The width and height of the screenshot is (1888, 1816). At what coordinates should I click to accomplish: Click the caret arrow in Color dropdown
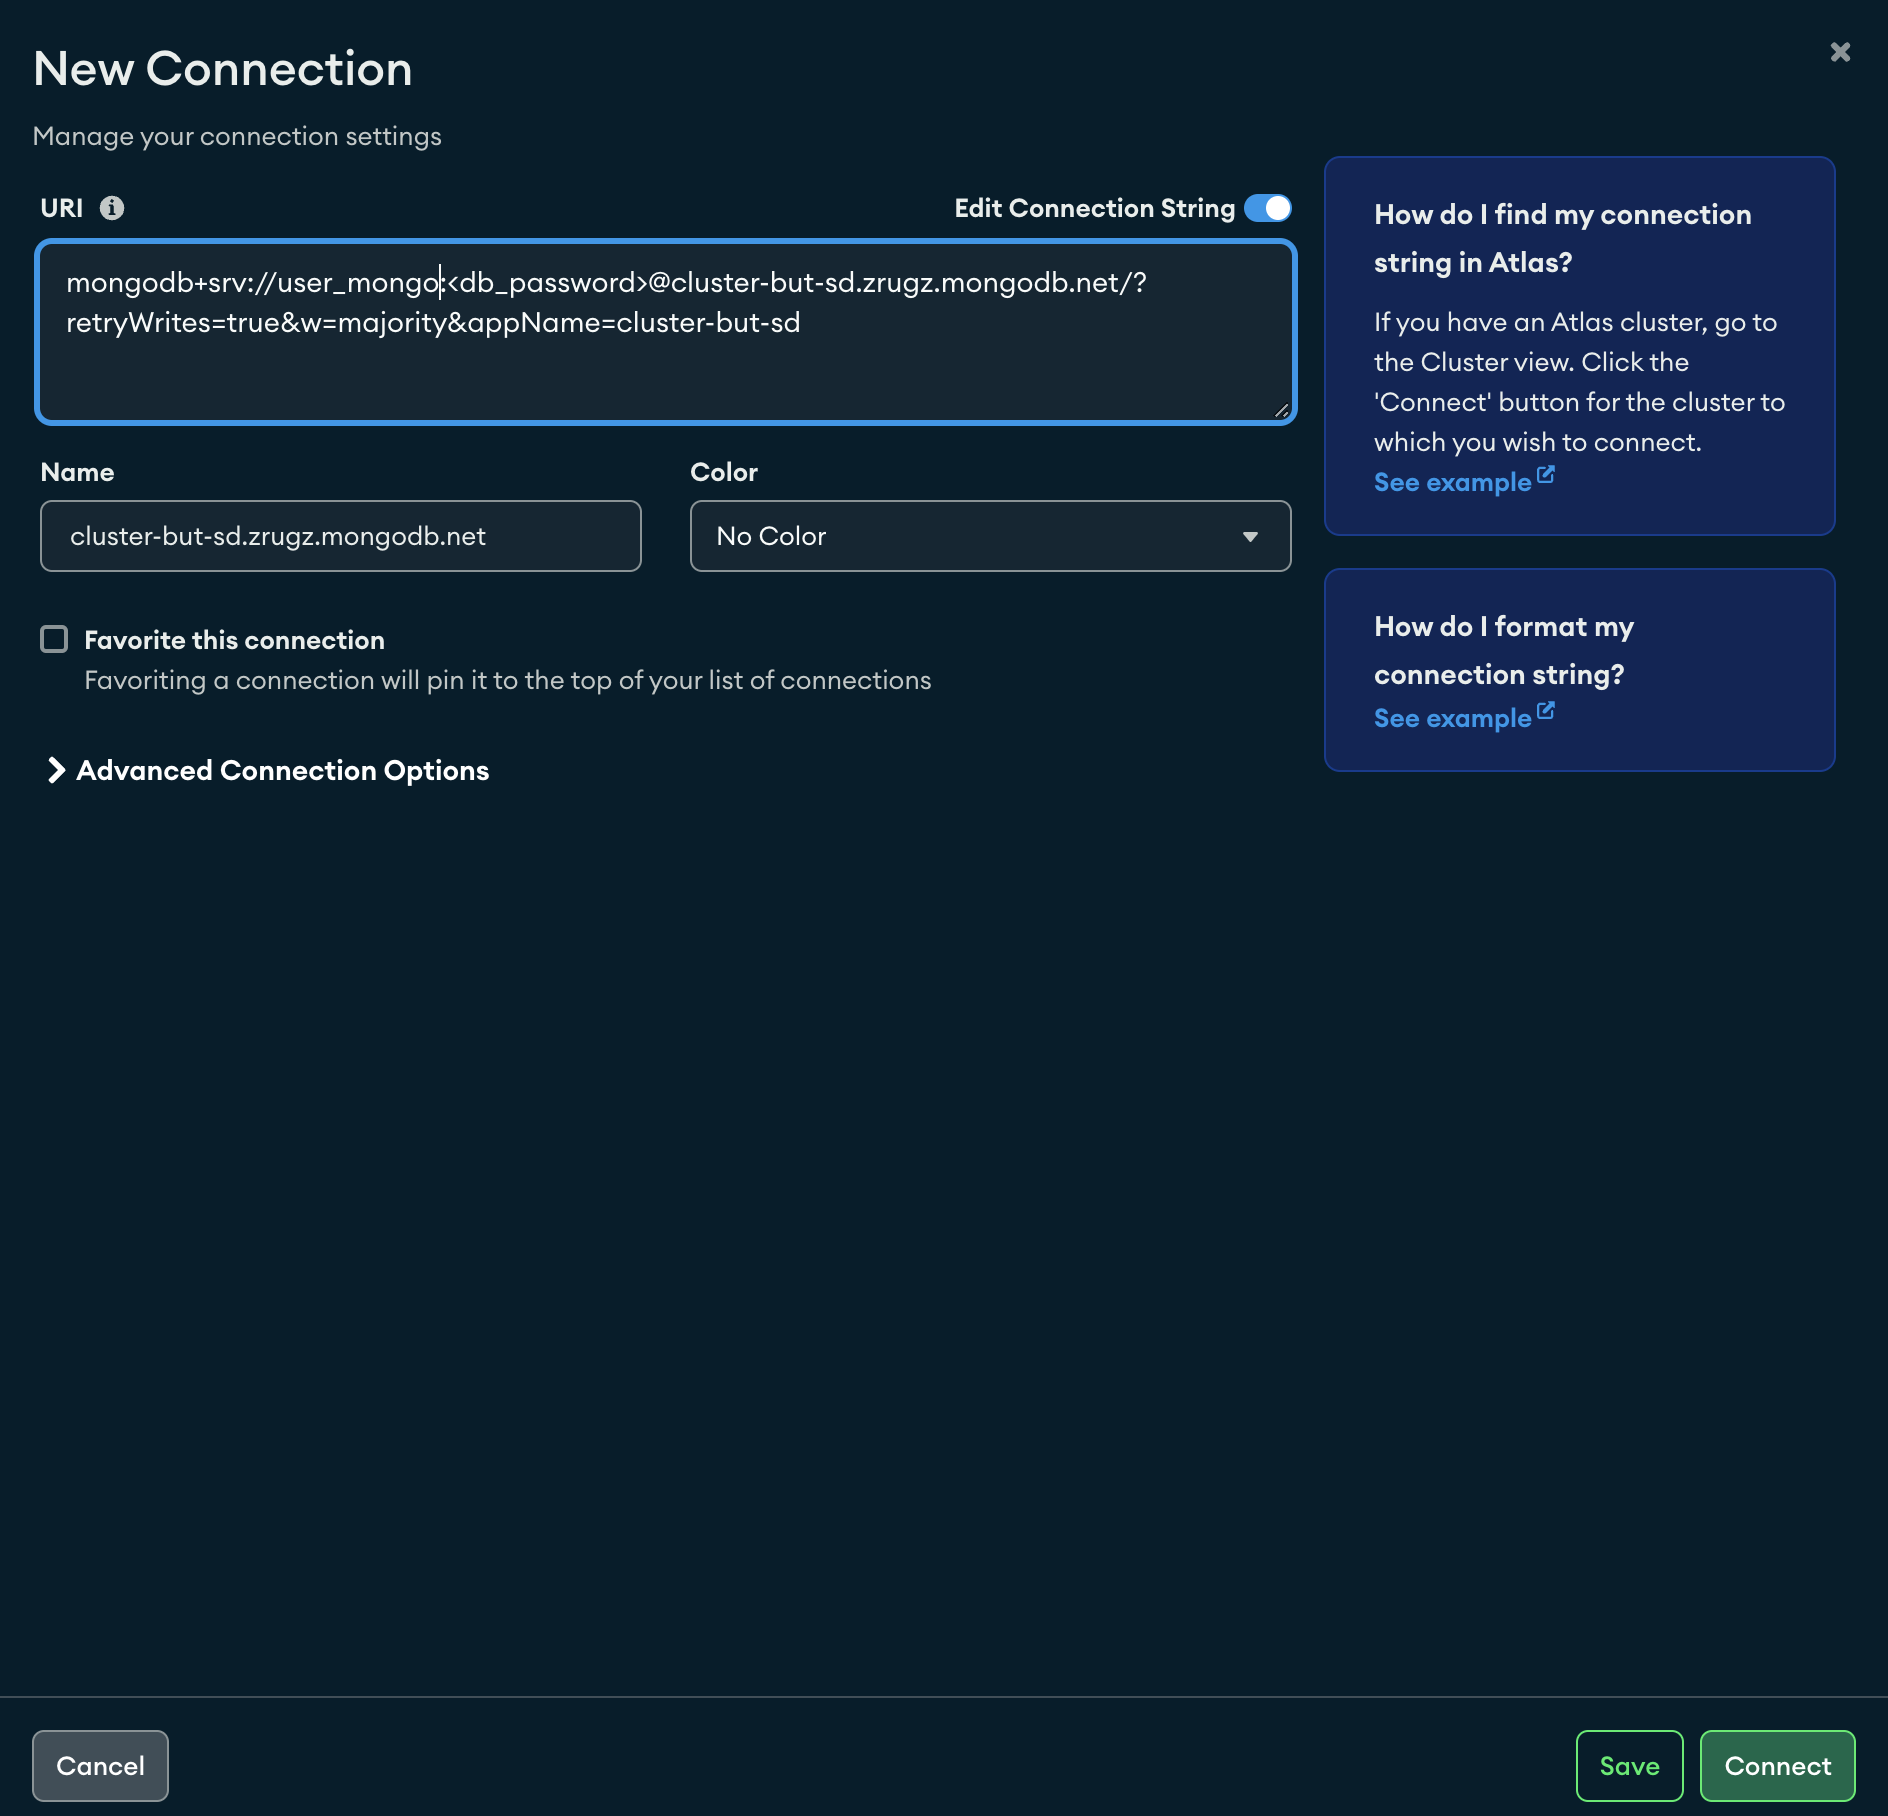coord(1250,537)
